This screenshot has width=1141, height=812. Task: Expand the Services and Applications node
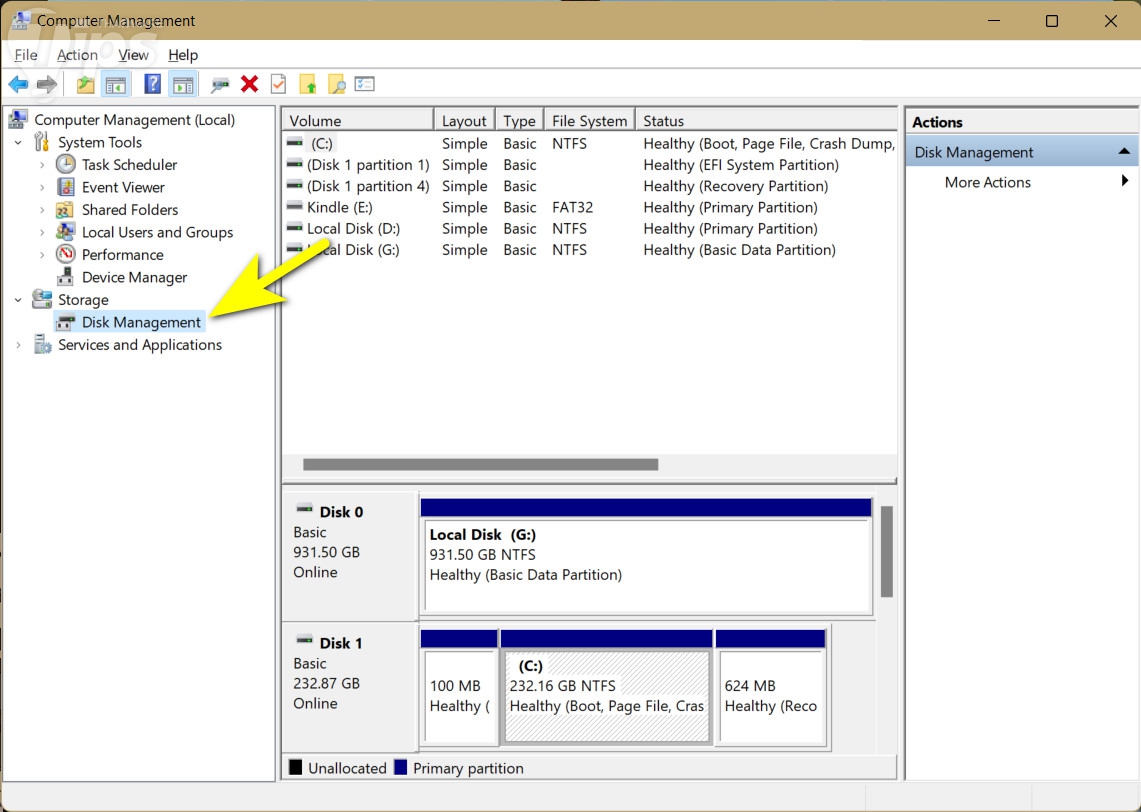coord(18,345)
